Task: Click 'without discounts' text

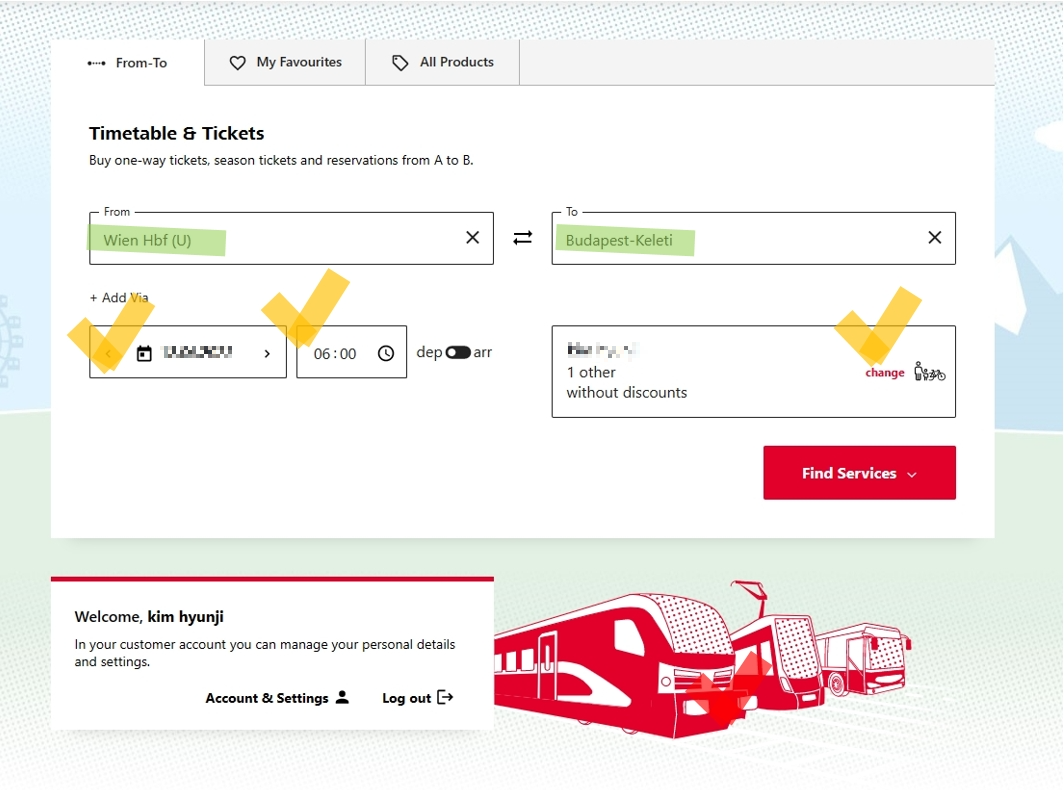Action: [626, 393]
